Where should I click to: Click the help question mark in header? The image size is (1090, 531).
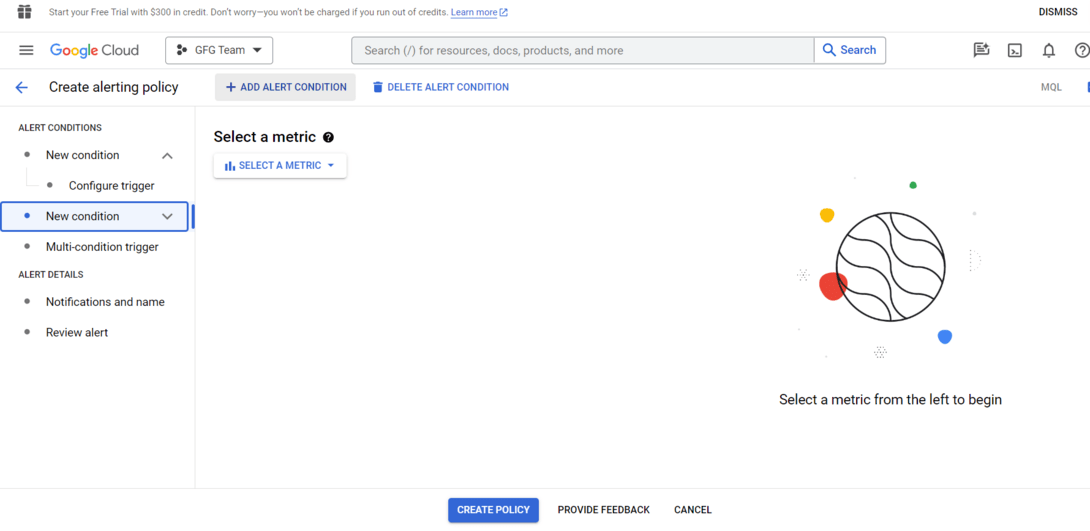[1081, 50]
